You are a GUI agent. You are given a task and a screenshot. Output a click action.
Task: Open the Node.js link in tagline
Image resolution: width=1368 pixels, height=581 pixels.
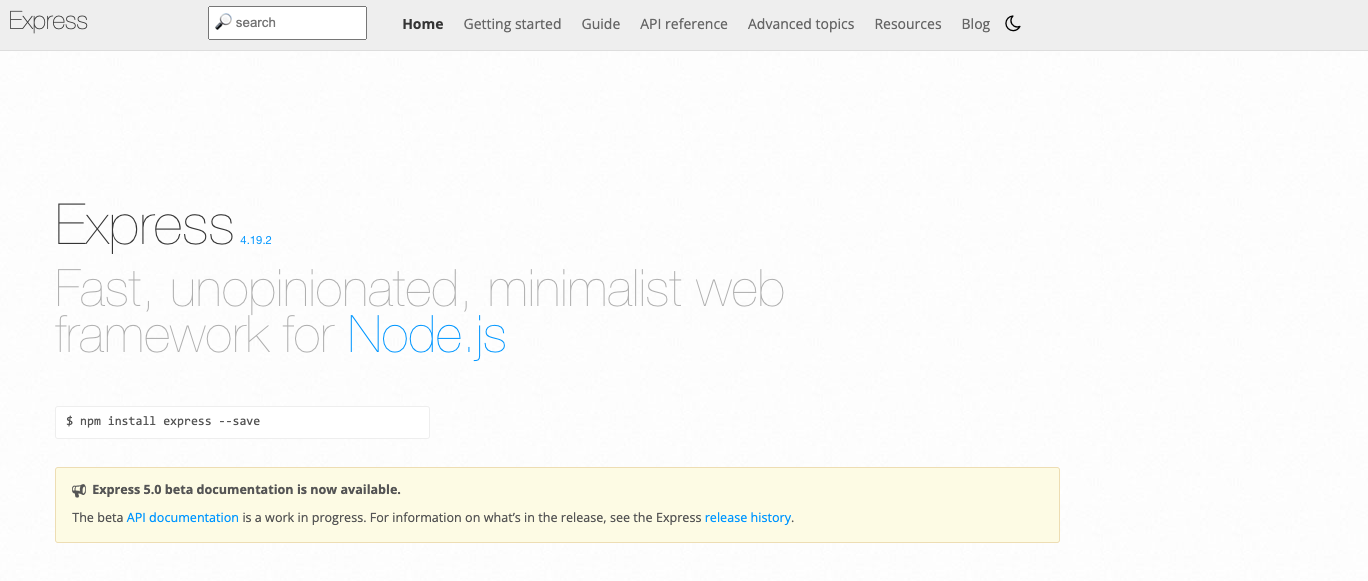tap(427, 335)
